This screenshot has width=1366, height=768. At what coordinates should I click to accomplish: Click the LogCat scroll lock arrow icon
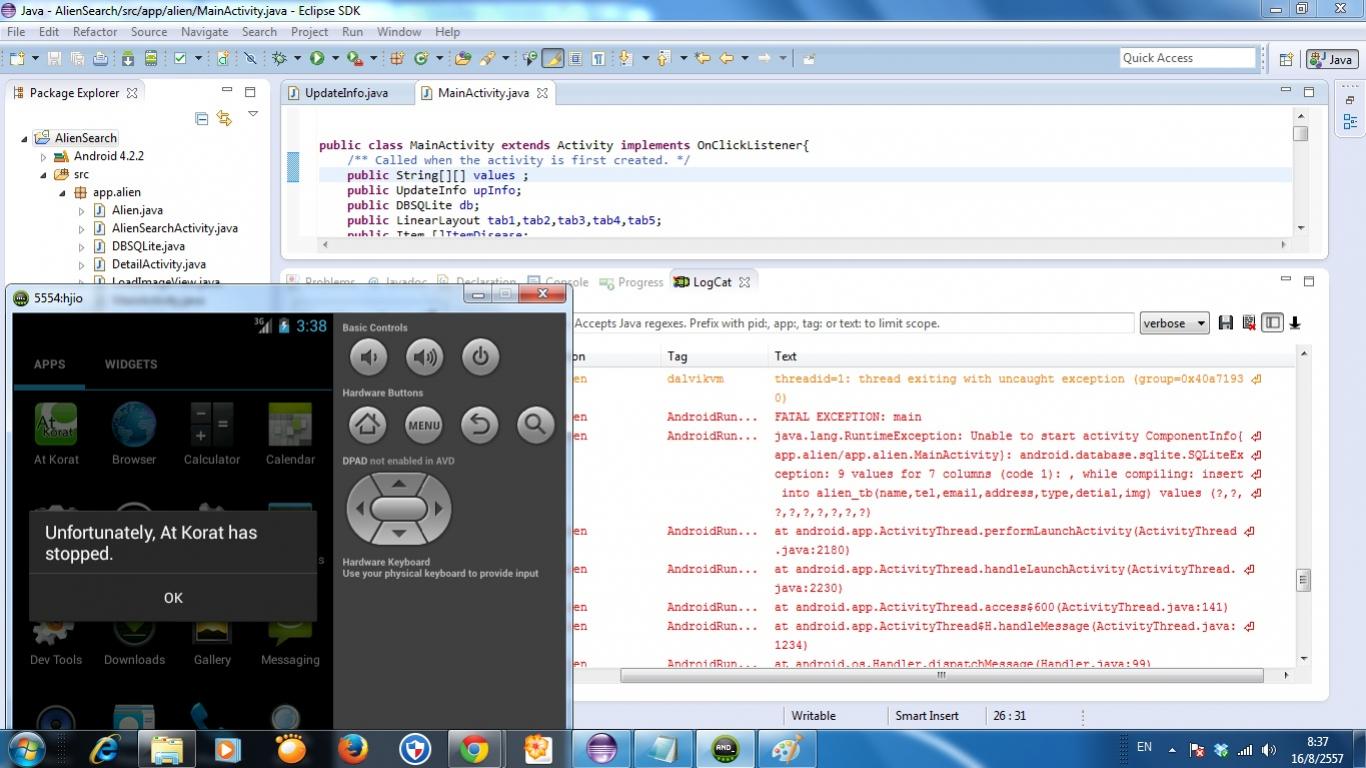pyautogui.click(x=1295, y=323)
